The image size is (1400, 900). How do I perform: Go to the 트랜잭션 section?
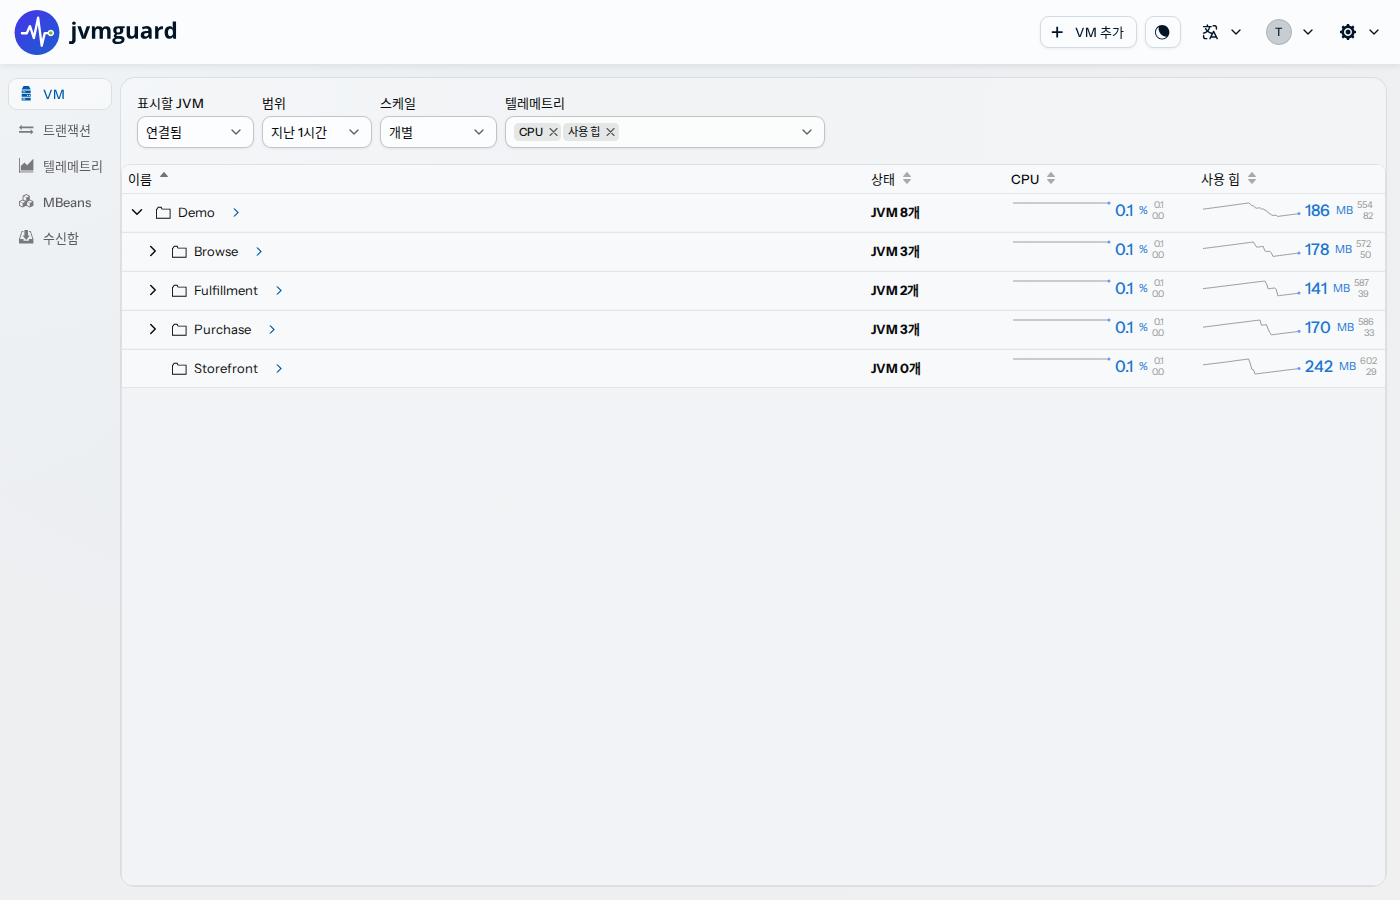[x=60, y=130]
